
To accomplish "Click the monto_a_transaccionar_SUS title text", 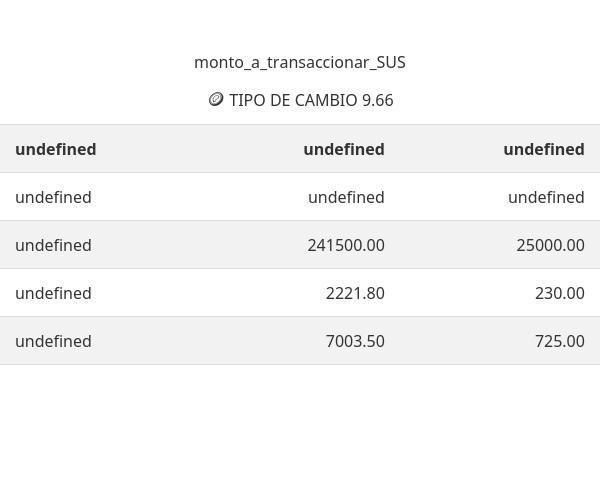I will coord(300,62).
